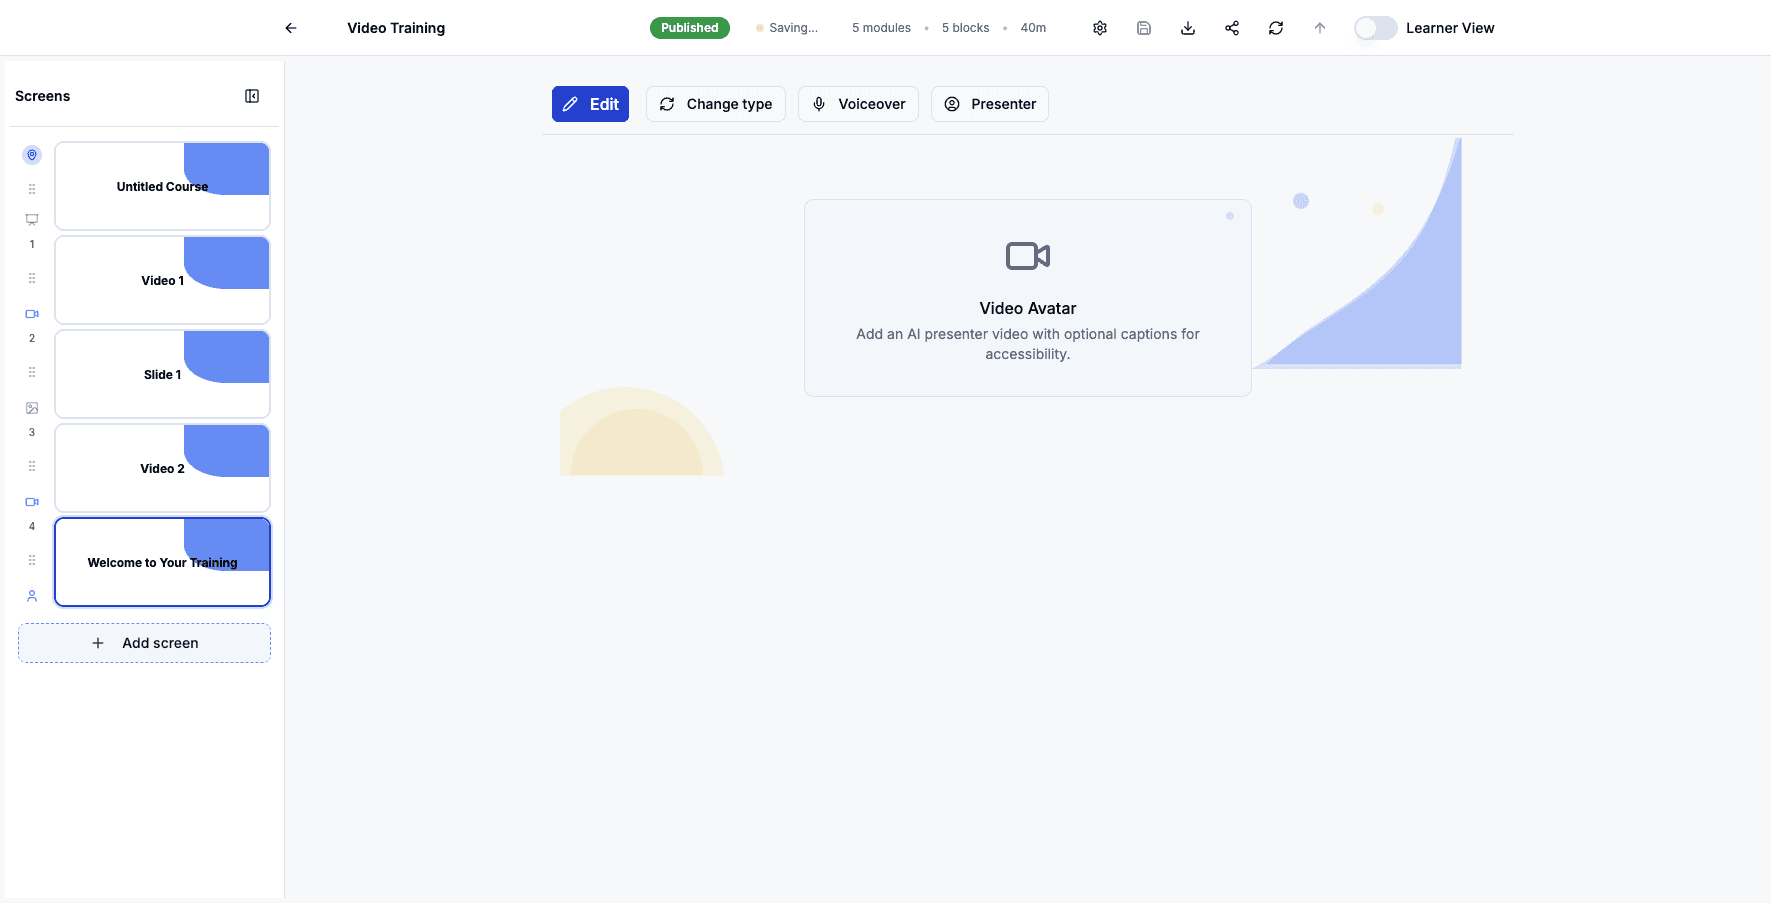Click the upload arrow icon in the toolbar
This screenshot has width=1771, height=903.
tap(1319, 27)
